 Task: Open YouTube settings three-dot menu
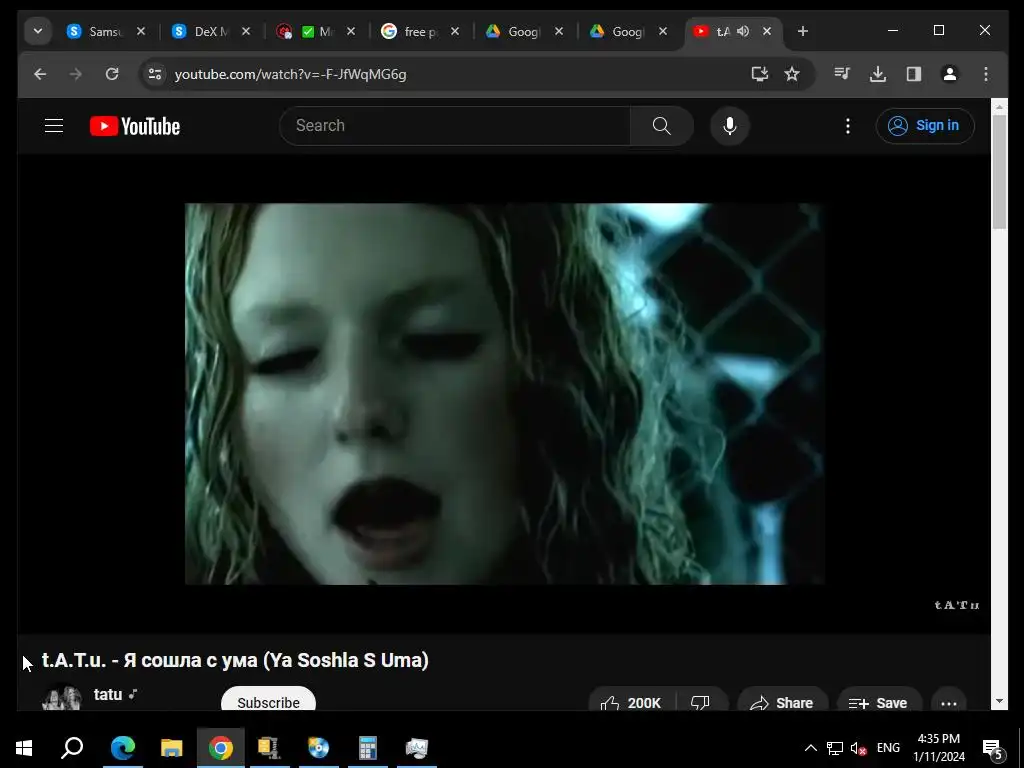pyautogui.click(x=848, y=126)
